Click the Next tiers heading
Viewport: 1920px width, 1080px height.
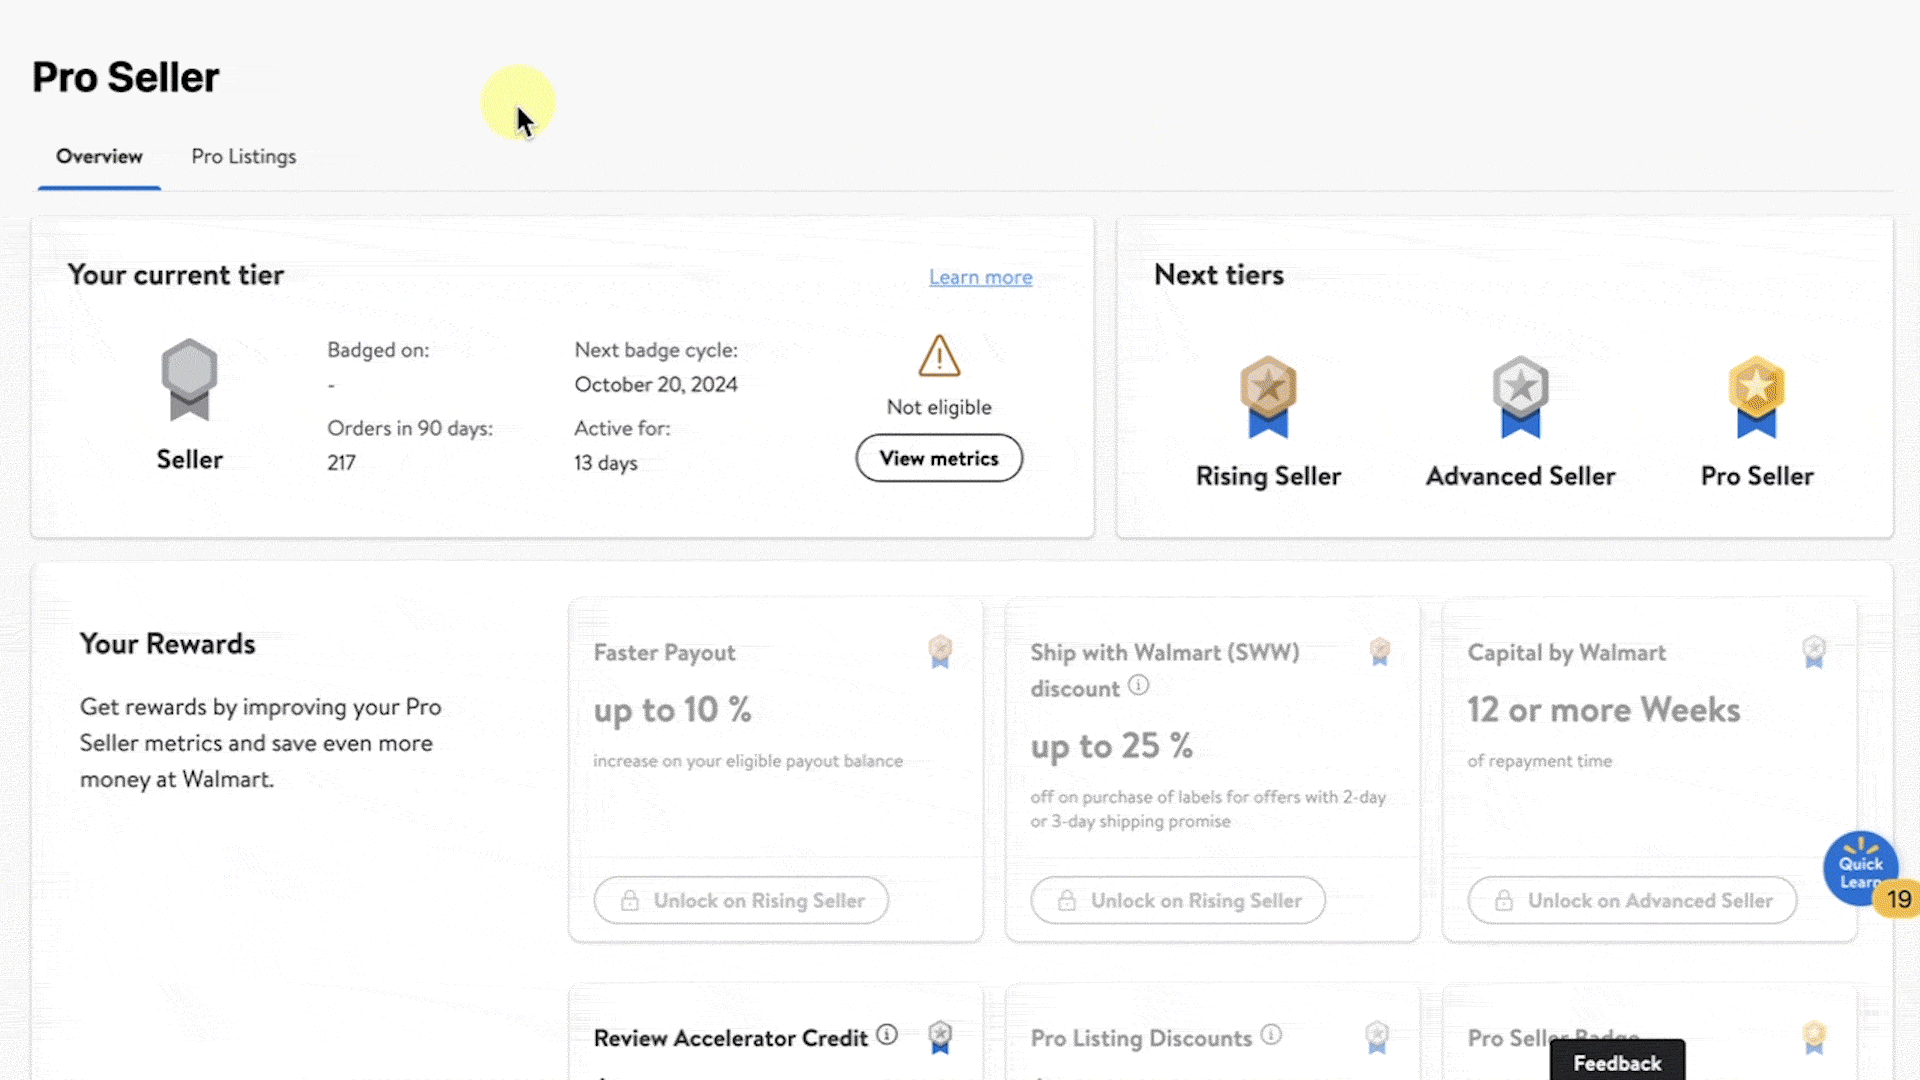[1219, 275]
